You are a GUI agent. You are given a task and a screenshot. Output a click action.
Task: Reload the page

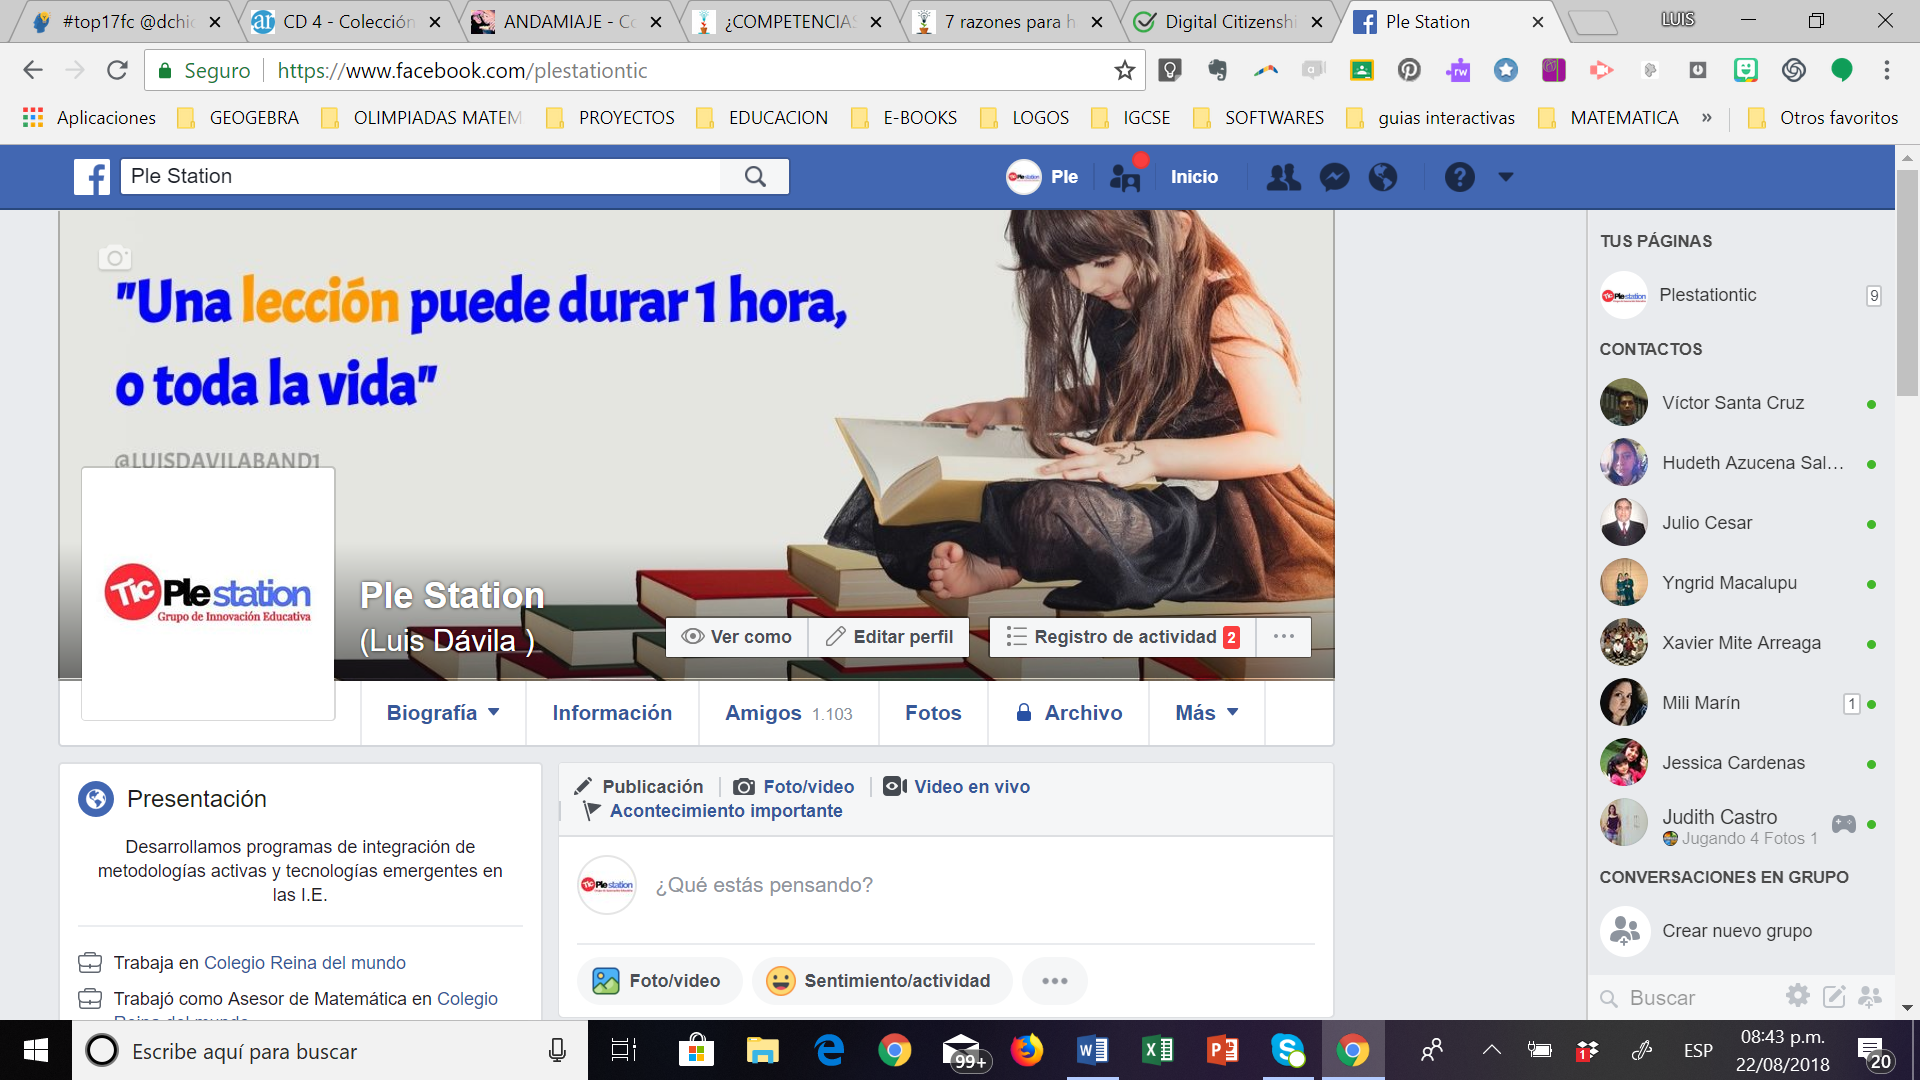(117, 70)
